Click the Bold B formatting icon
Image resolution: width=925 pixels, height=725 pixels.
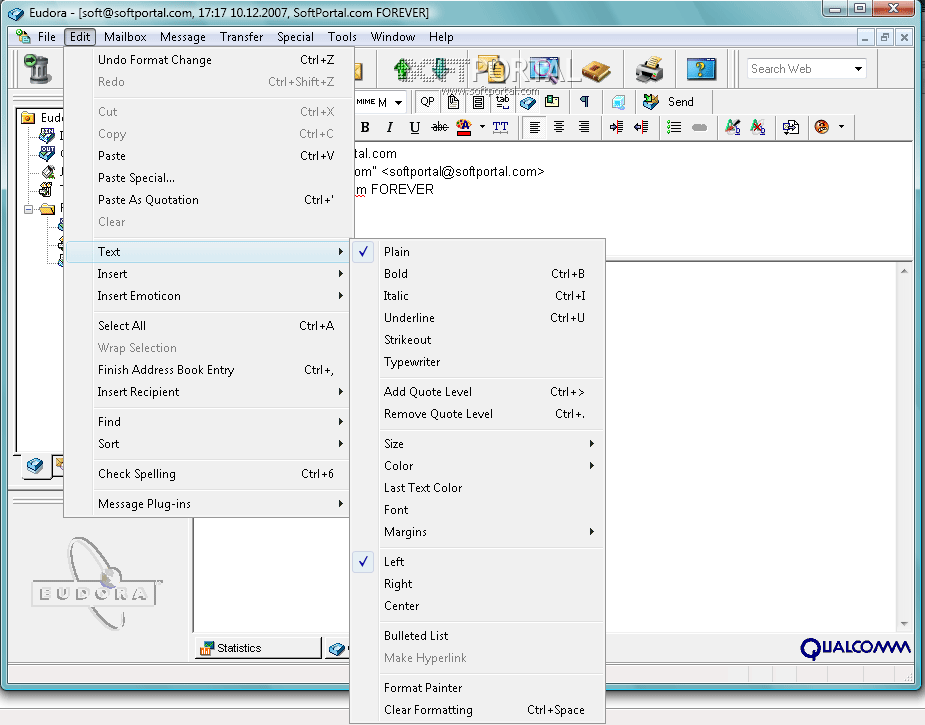365,127
